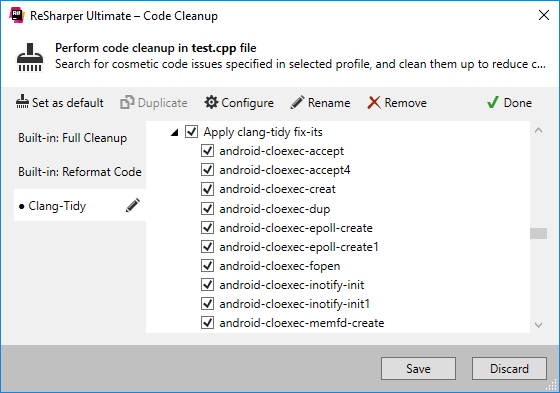The image size is (560, 393).
Task: Click the Configure gear icon
Action: pyautogui.click(x=211, y=102)
